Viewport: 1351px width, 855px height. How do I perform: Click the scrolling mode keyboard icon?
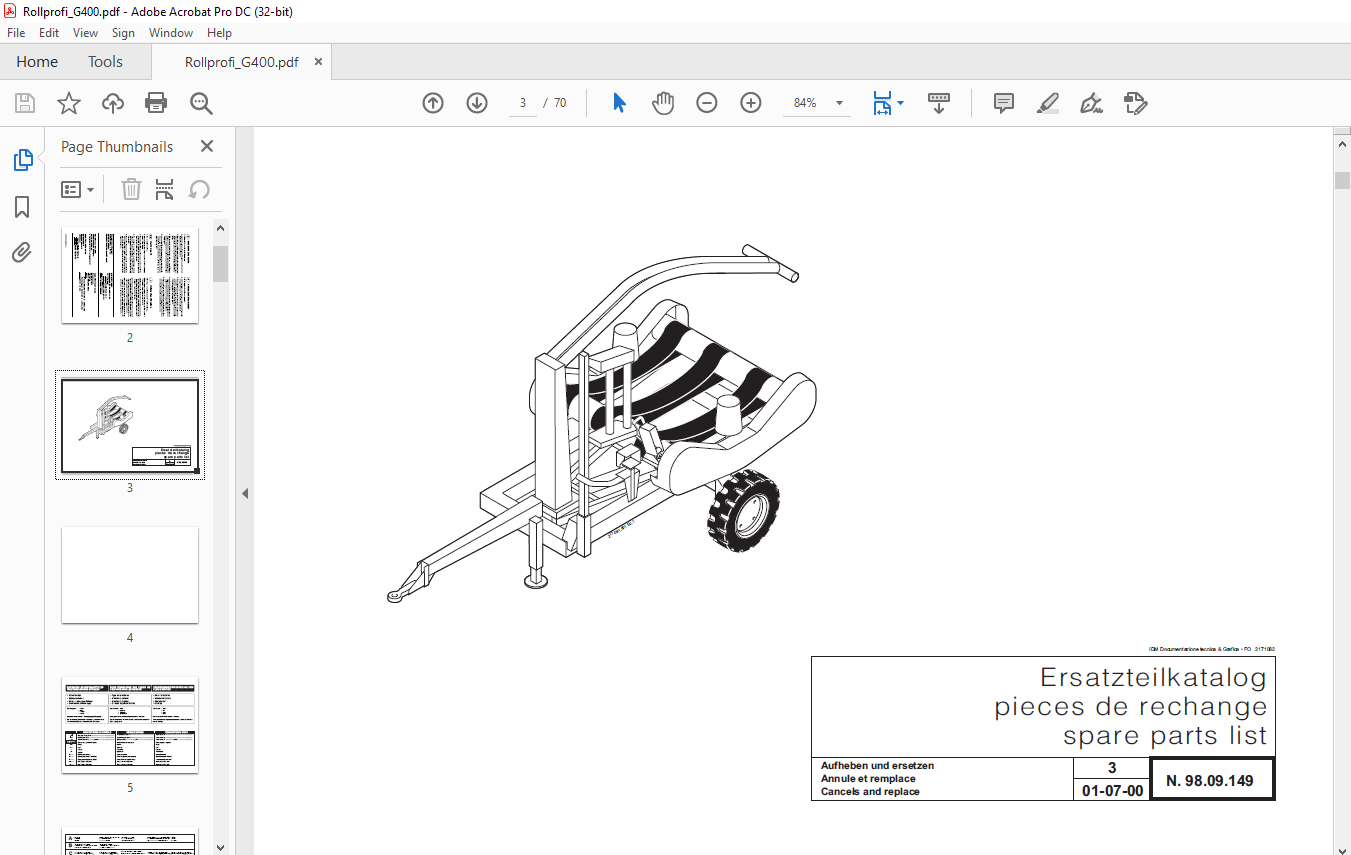(939, 103)
